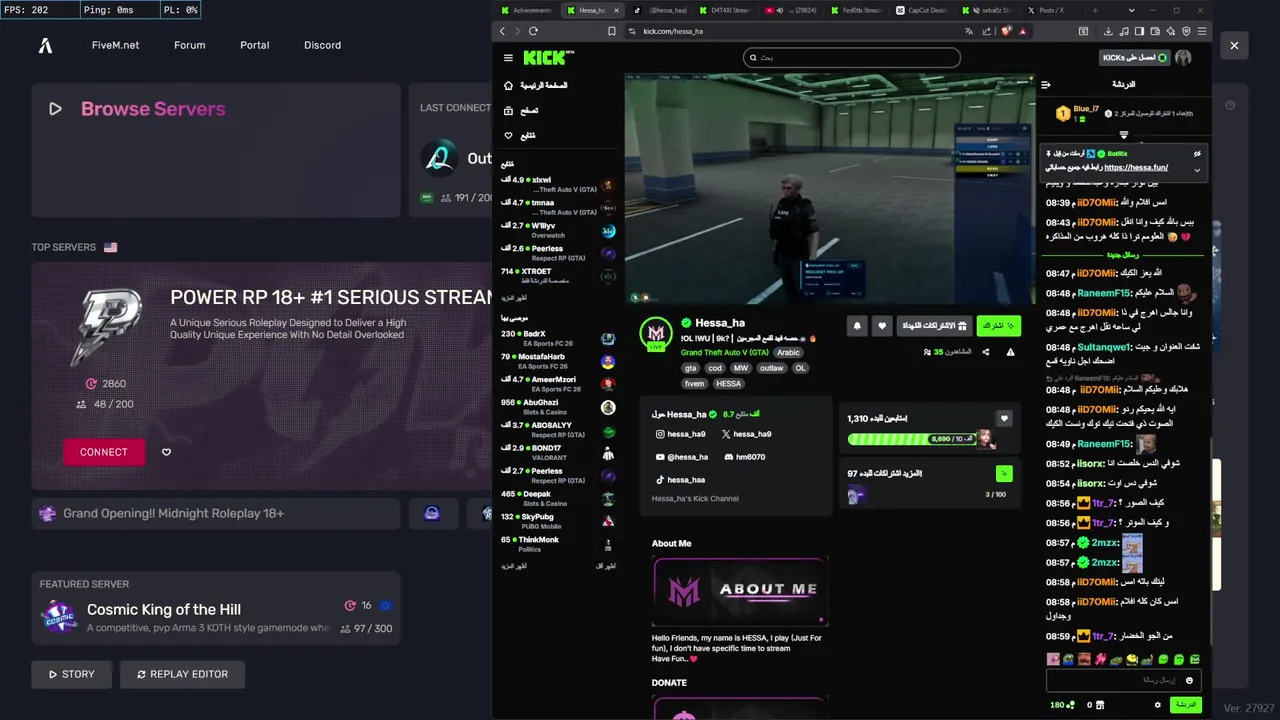Image resolution: width=1280 pixels, height=720 pixels.
Task: Open chat settings gear icon
Action: coord(1158,705)
